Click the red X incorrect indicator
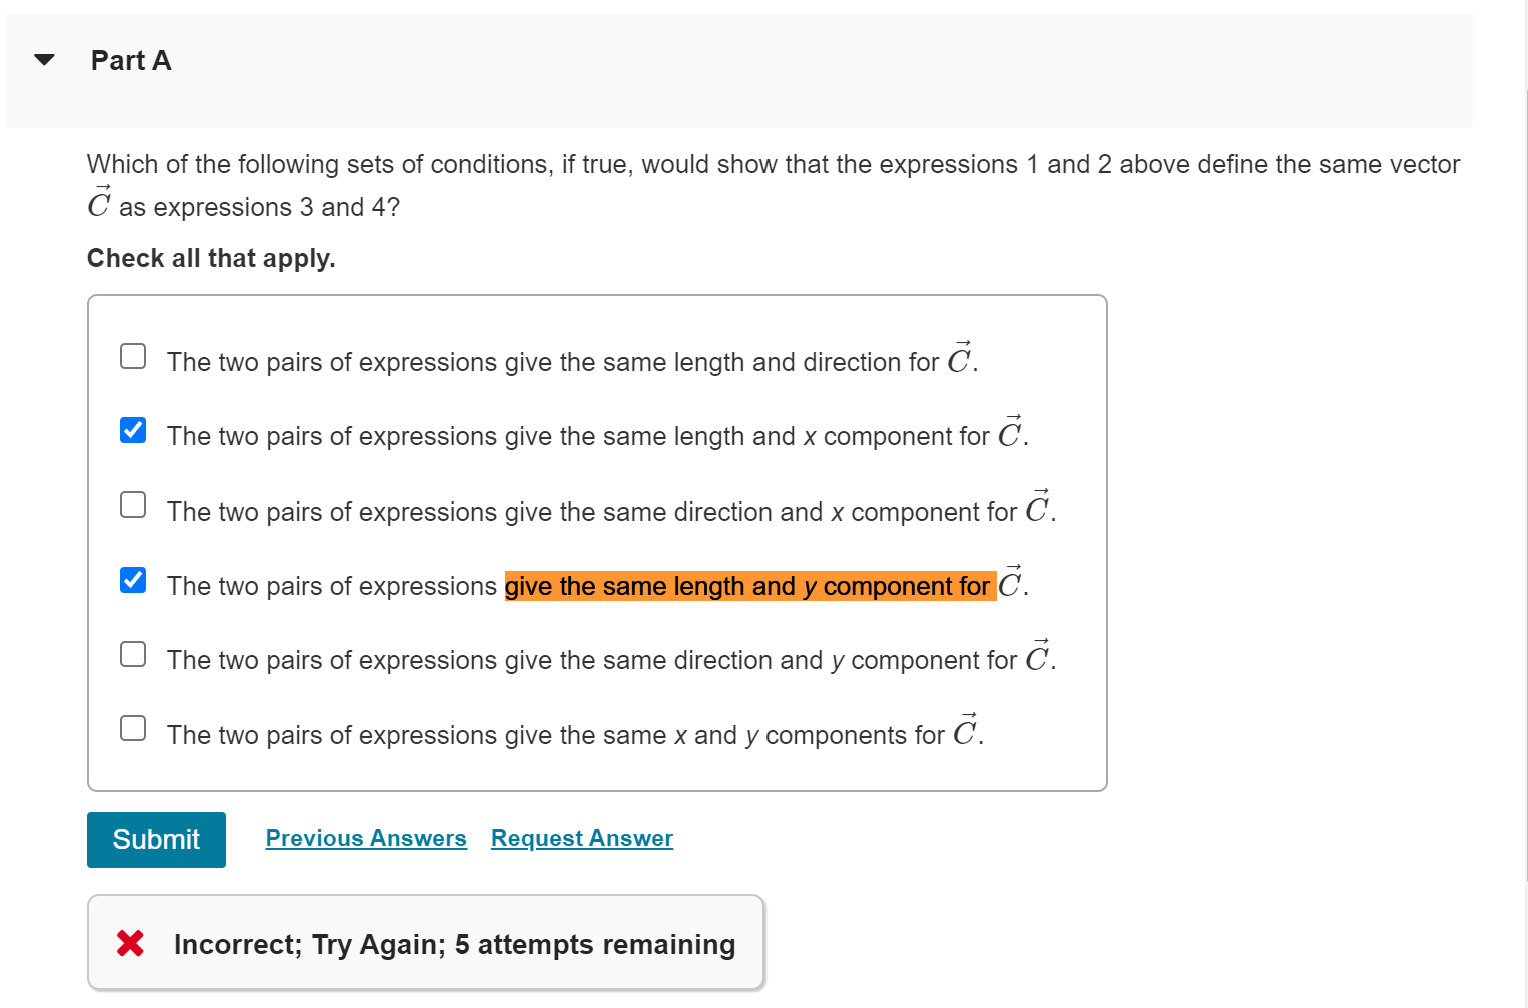The height and width of the screenshot is (1008, 1528). (129, 943)
